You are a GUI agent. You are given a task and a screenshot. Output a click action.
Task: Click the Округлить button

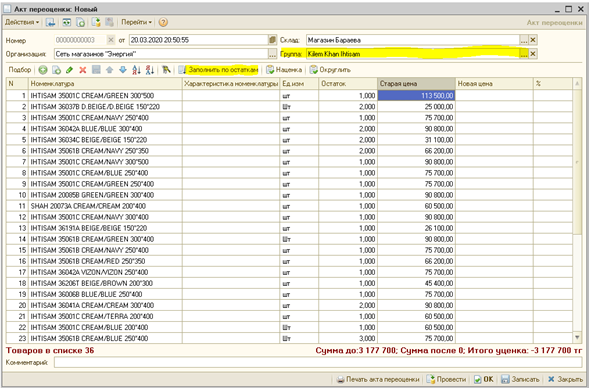click(x=330, y=70)
